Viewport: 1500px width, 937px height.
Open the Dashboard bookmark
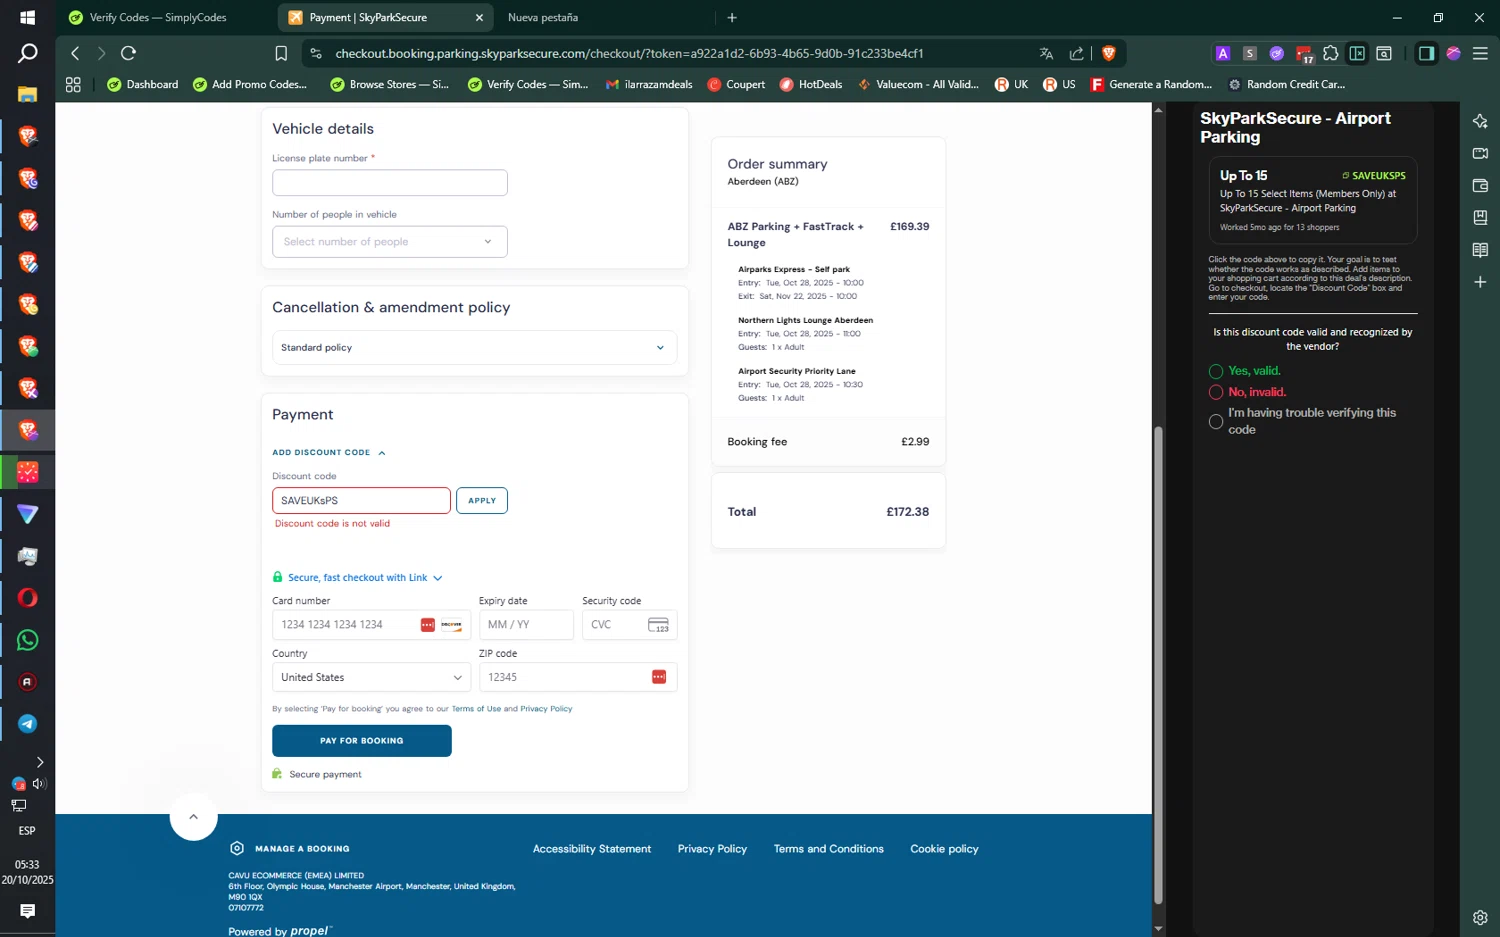point(142,84)
